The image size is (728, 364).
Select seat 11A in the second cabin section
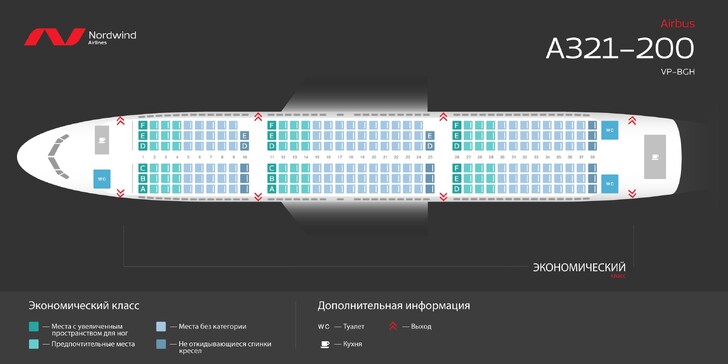[272, 189]
